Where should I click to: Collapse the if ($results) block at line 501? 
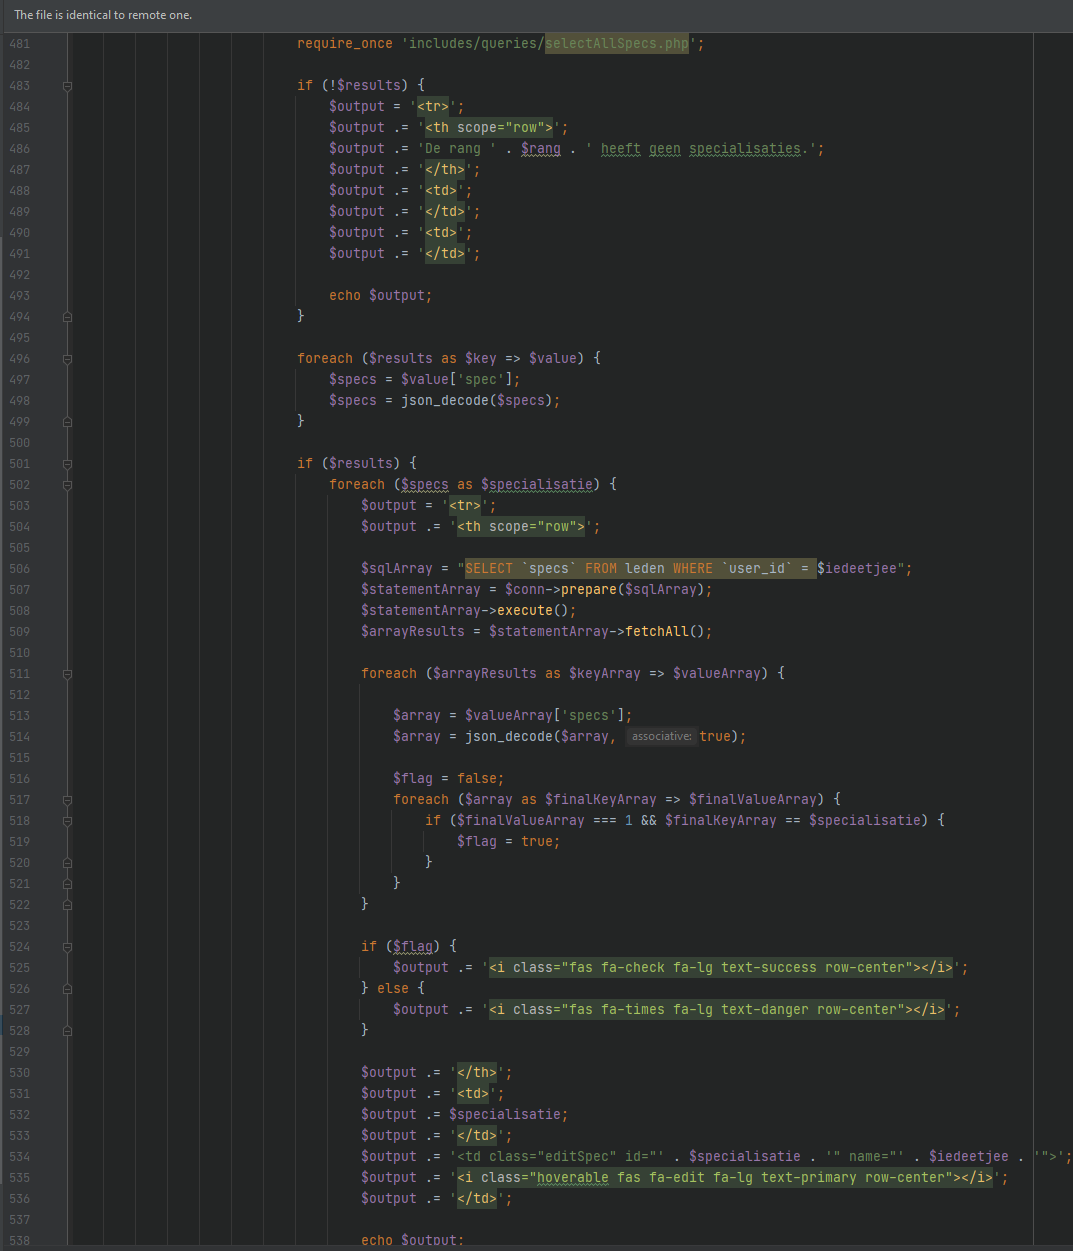click(67, 464)
